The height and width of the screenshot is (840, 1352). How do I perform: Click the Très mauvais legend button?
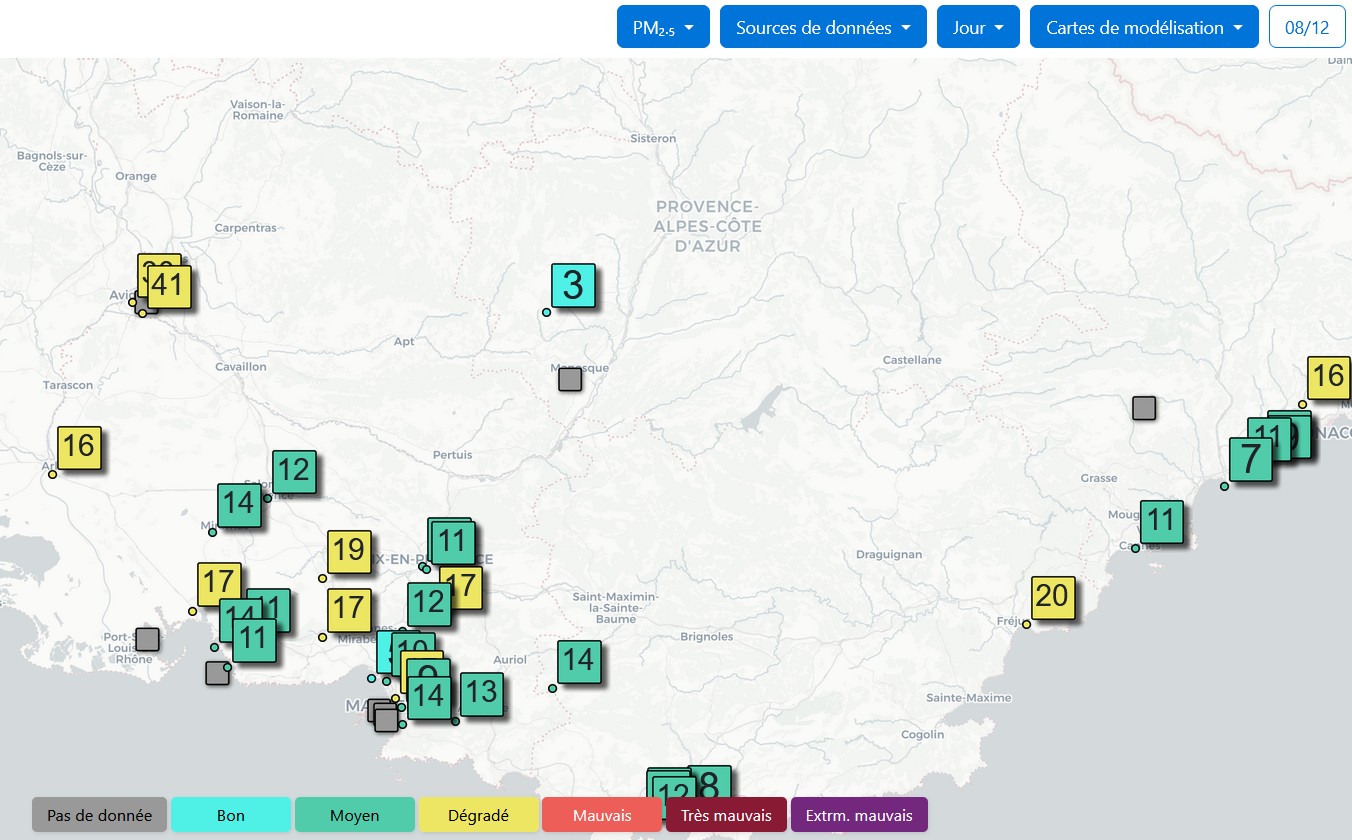726,815
